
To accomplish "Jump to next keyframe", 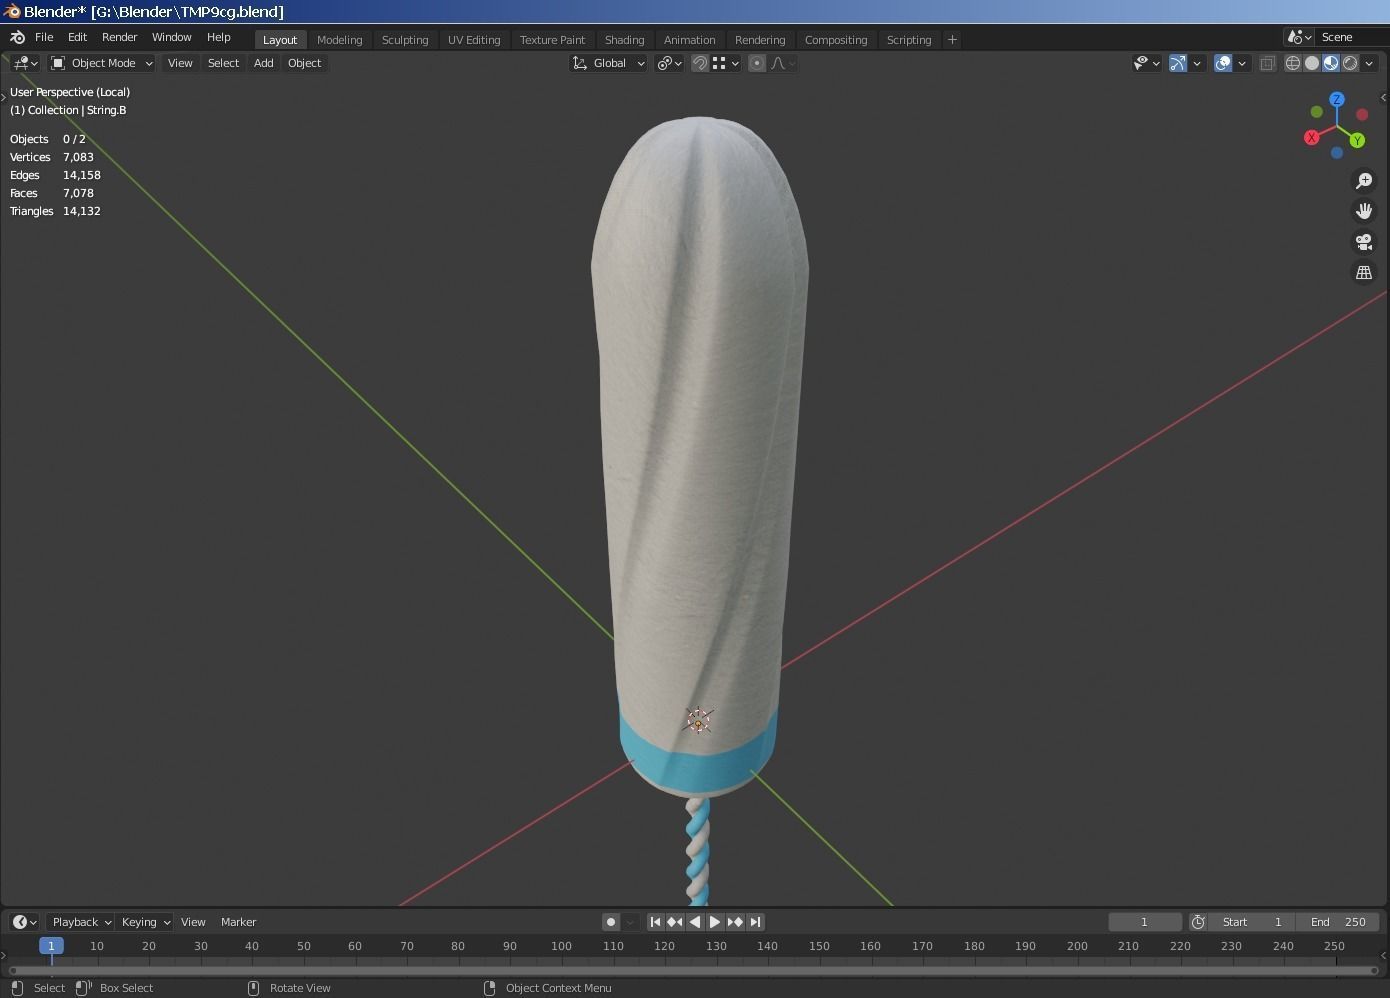I will (735, 922).
